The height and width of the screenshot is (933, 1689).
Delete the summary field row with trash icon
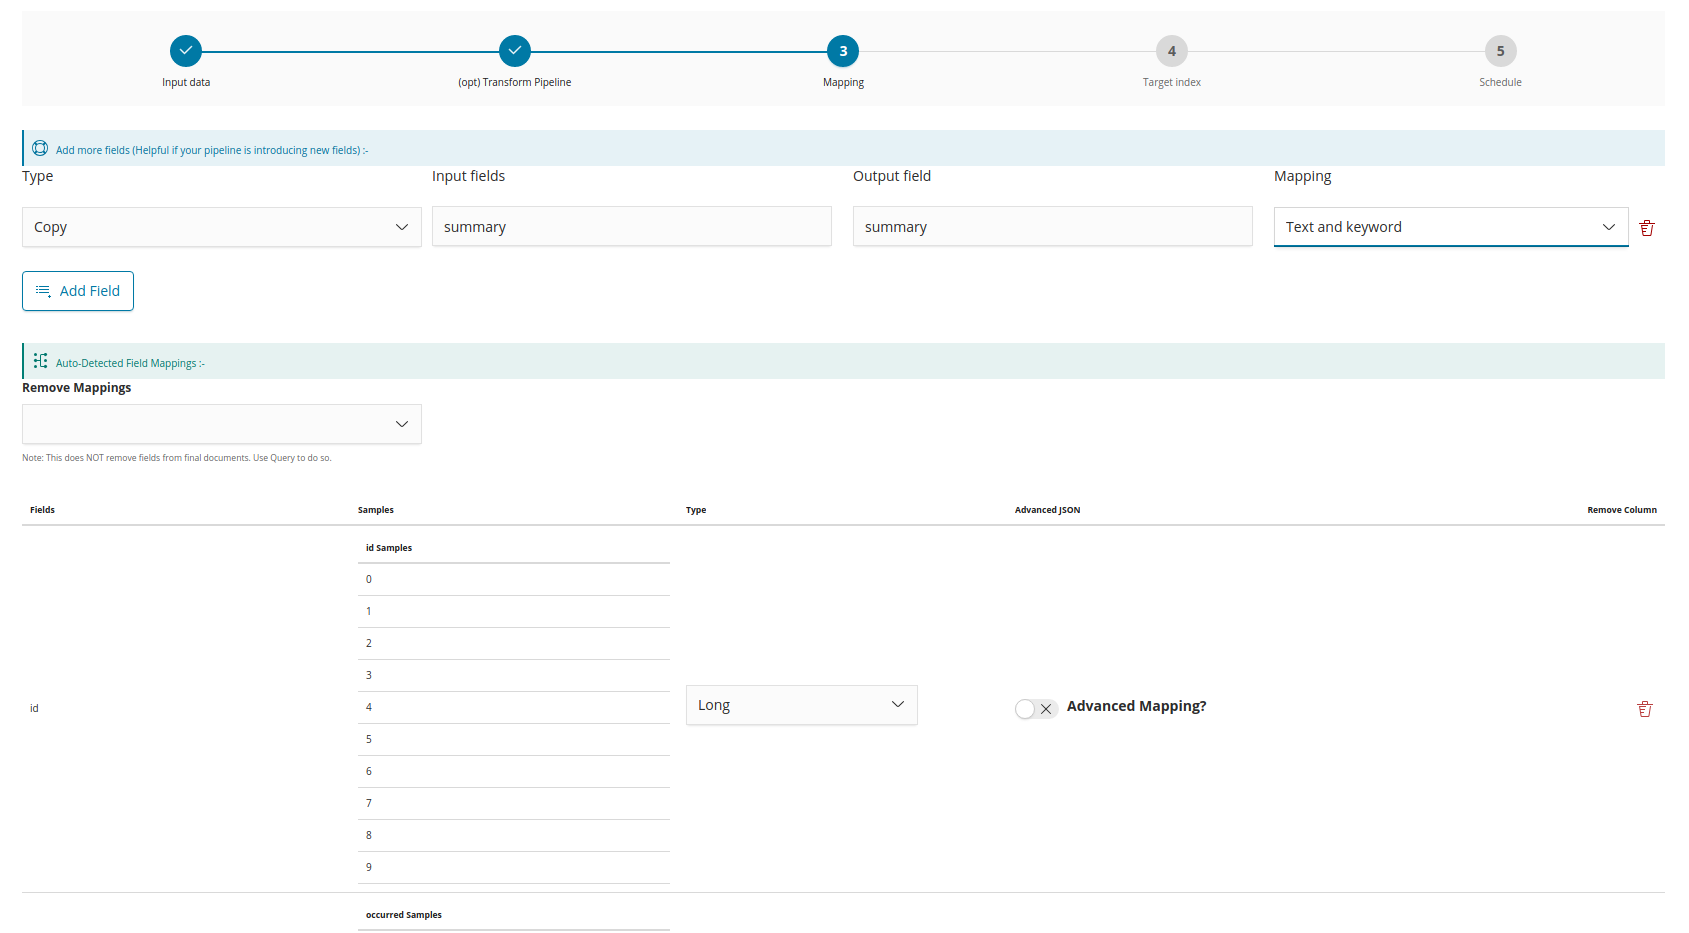[x=1647, y=228]
